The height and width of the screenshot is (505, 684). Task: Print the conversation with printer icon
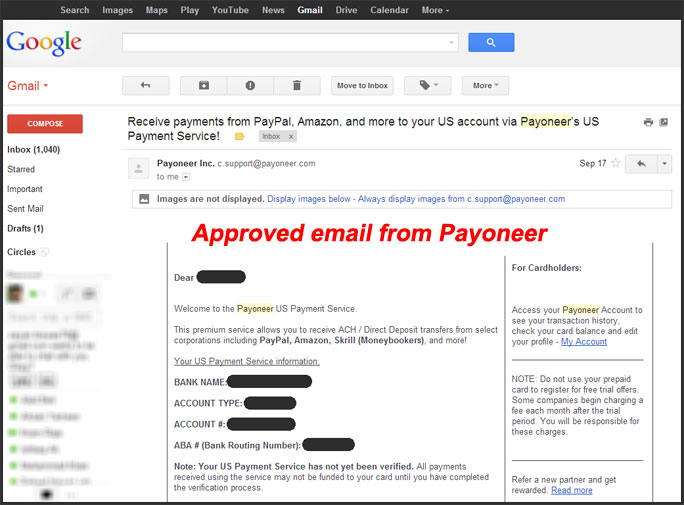648,122
